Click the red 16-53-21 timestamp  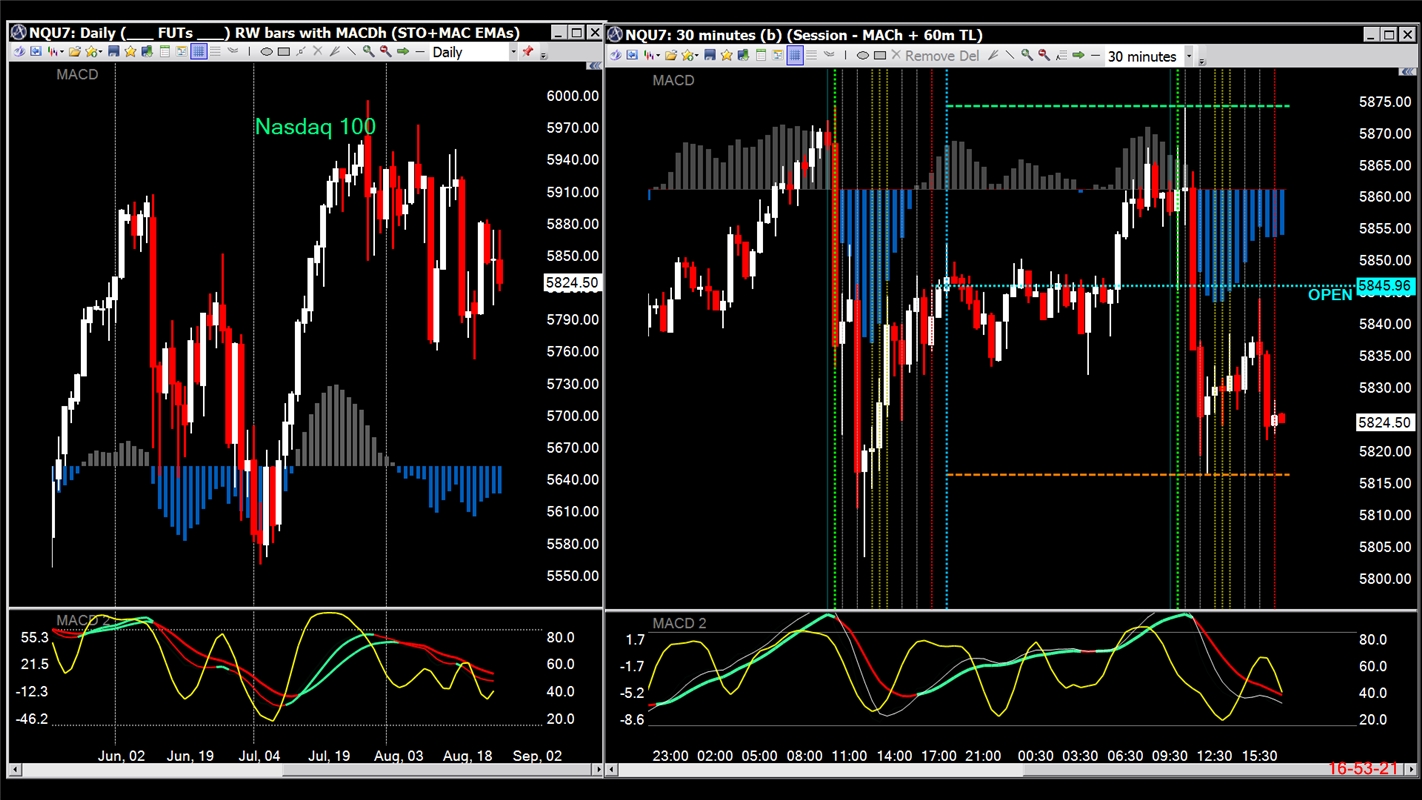point(1362,769)
